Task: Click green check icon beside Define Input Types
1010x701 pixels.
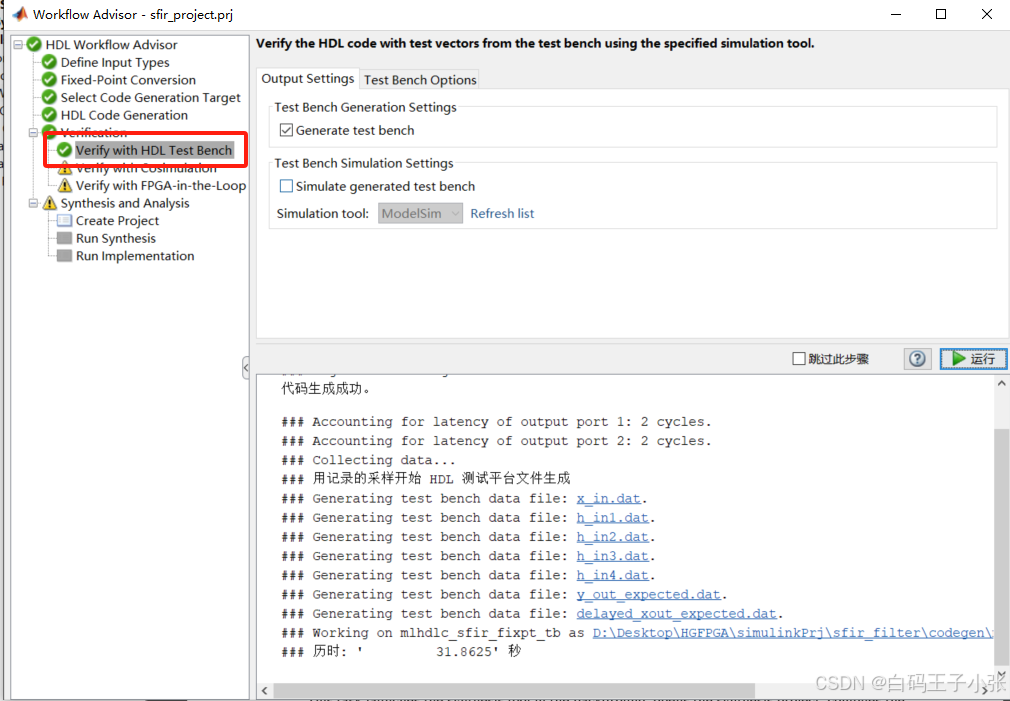Action: pos(50,62)
